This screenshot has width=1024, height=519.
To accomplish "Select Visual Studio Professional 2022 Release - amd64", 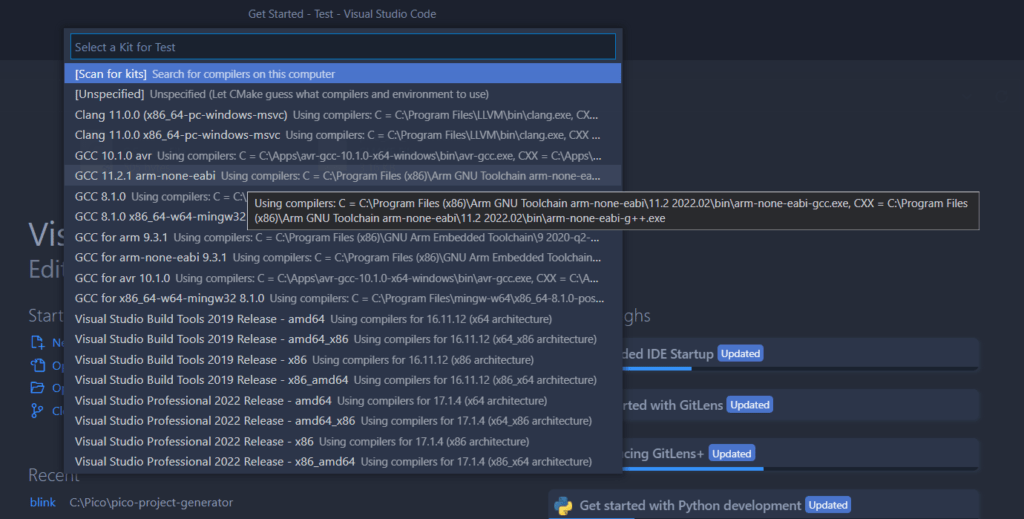I will tap(342, 400).
